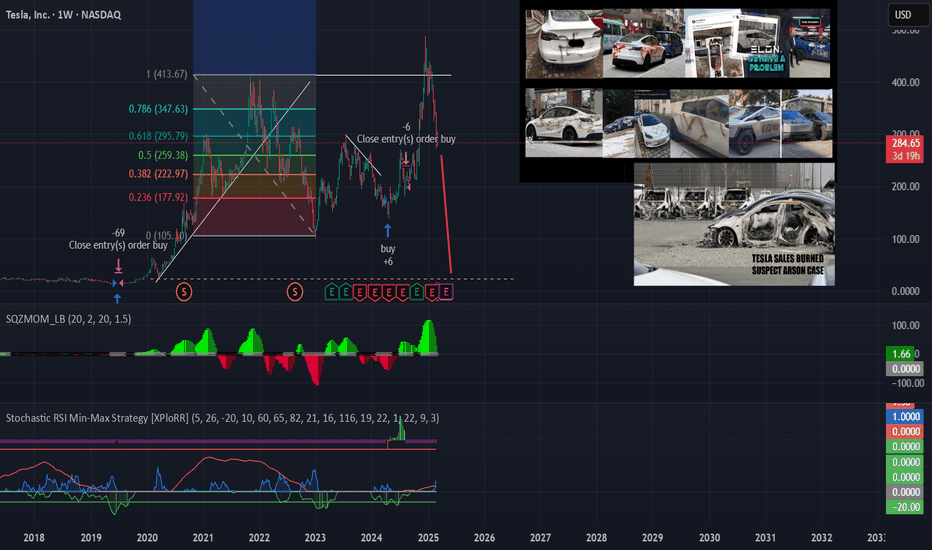Image resolution: width=932 pixels, height=550 pixels.
Task: Click the 284.65 current price label
Action: [x=906, y=143]
